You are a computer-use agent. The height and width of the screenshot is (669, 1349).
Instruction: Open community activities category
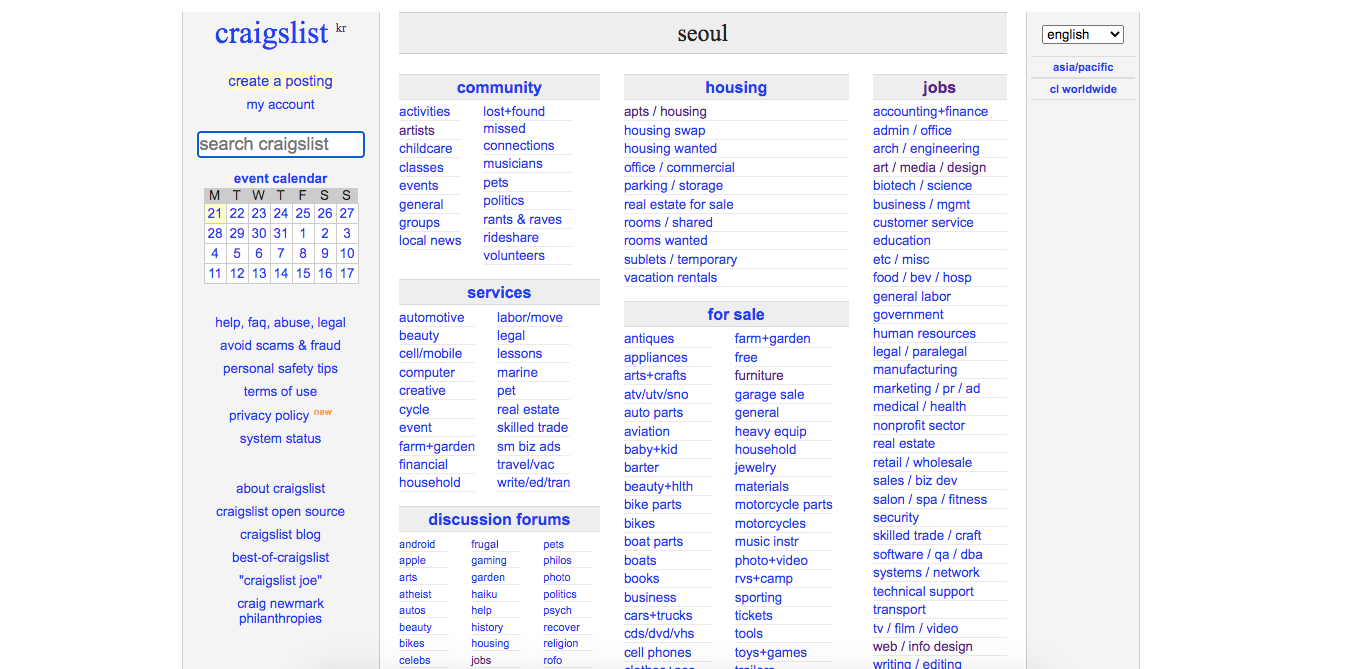(x=424, y=111)
